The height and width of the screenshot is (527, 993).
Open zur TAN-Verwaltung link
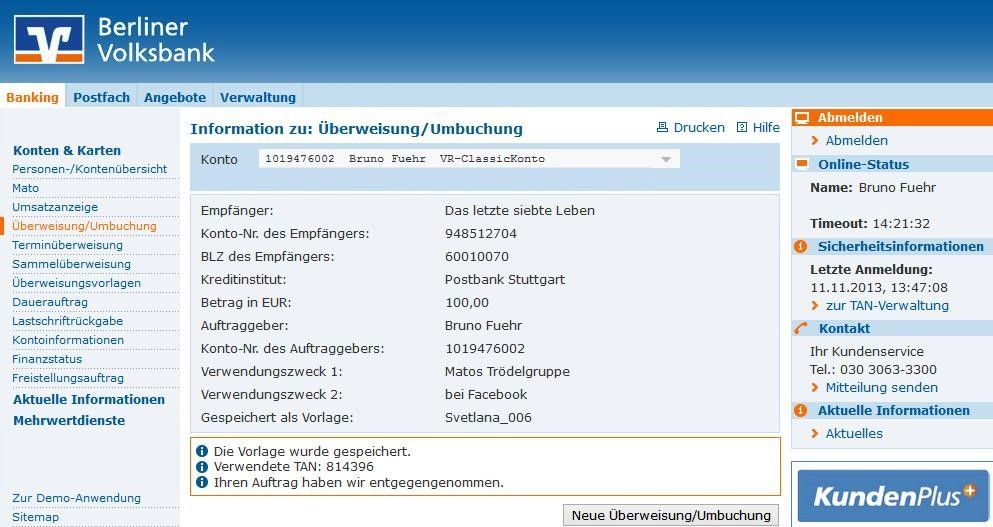tap(887, 306)
